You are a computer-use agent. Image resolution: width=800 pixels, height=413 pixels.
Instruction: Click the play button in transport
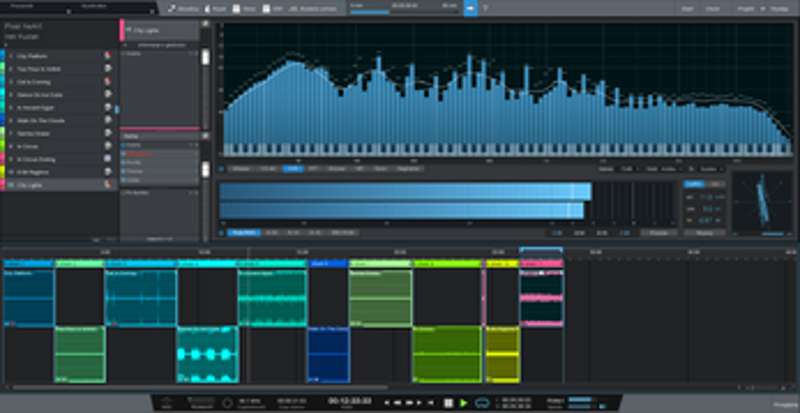click(x=463, y=403)
